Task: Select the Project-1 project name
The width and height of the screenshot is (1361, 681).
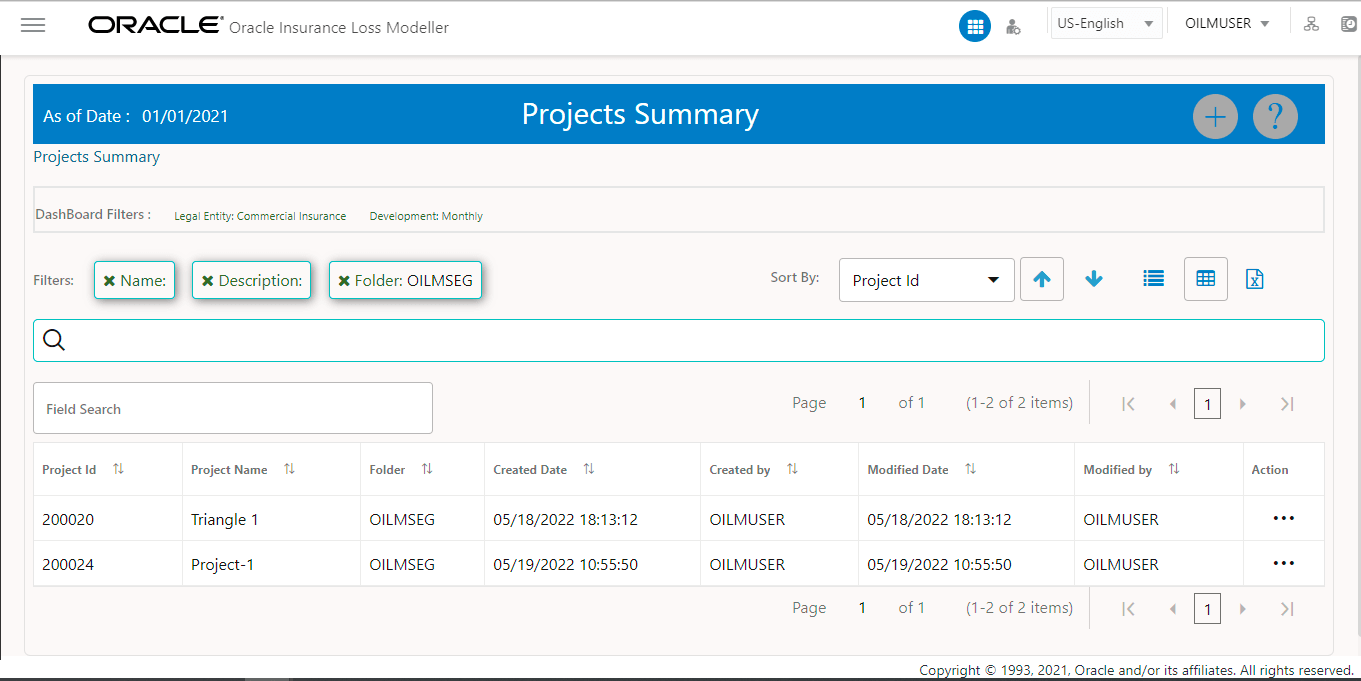Action: point(222,565)
